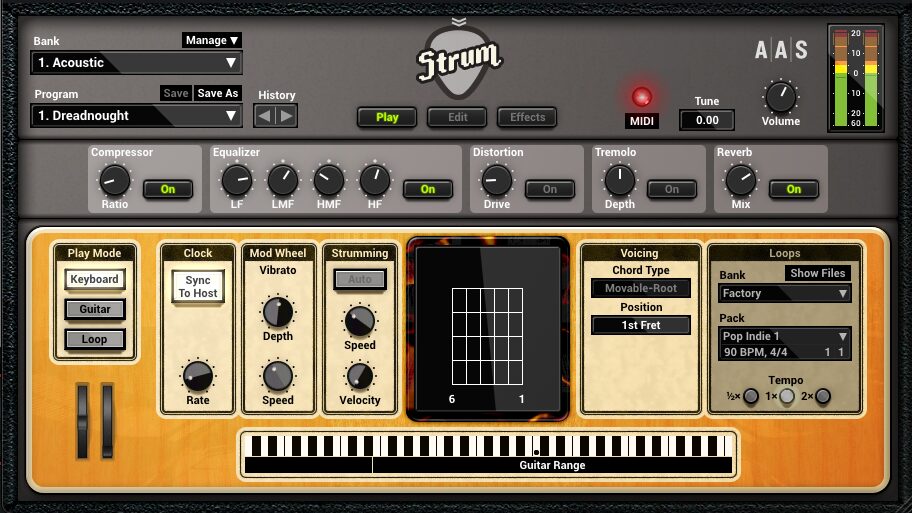Image resolution: width=912 pixels, height=513 pixels.
Task: Select 2x tempo radio button
Action: point(822,397)
